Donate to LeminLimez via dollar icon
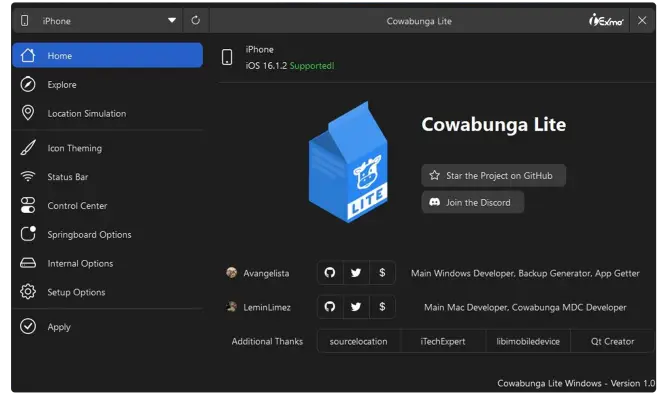Screen dimensions: 670x396 coord(382,307)
